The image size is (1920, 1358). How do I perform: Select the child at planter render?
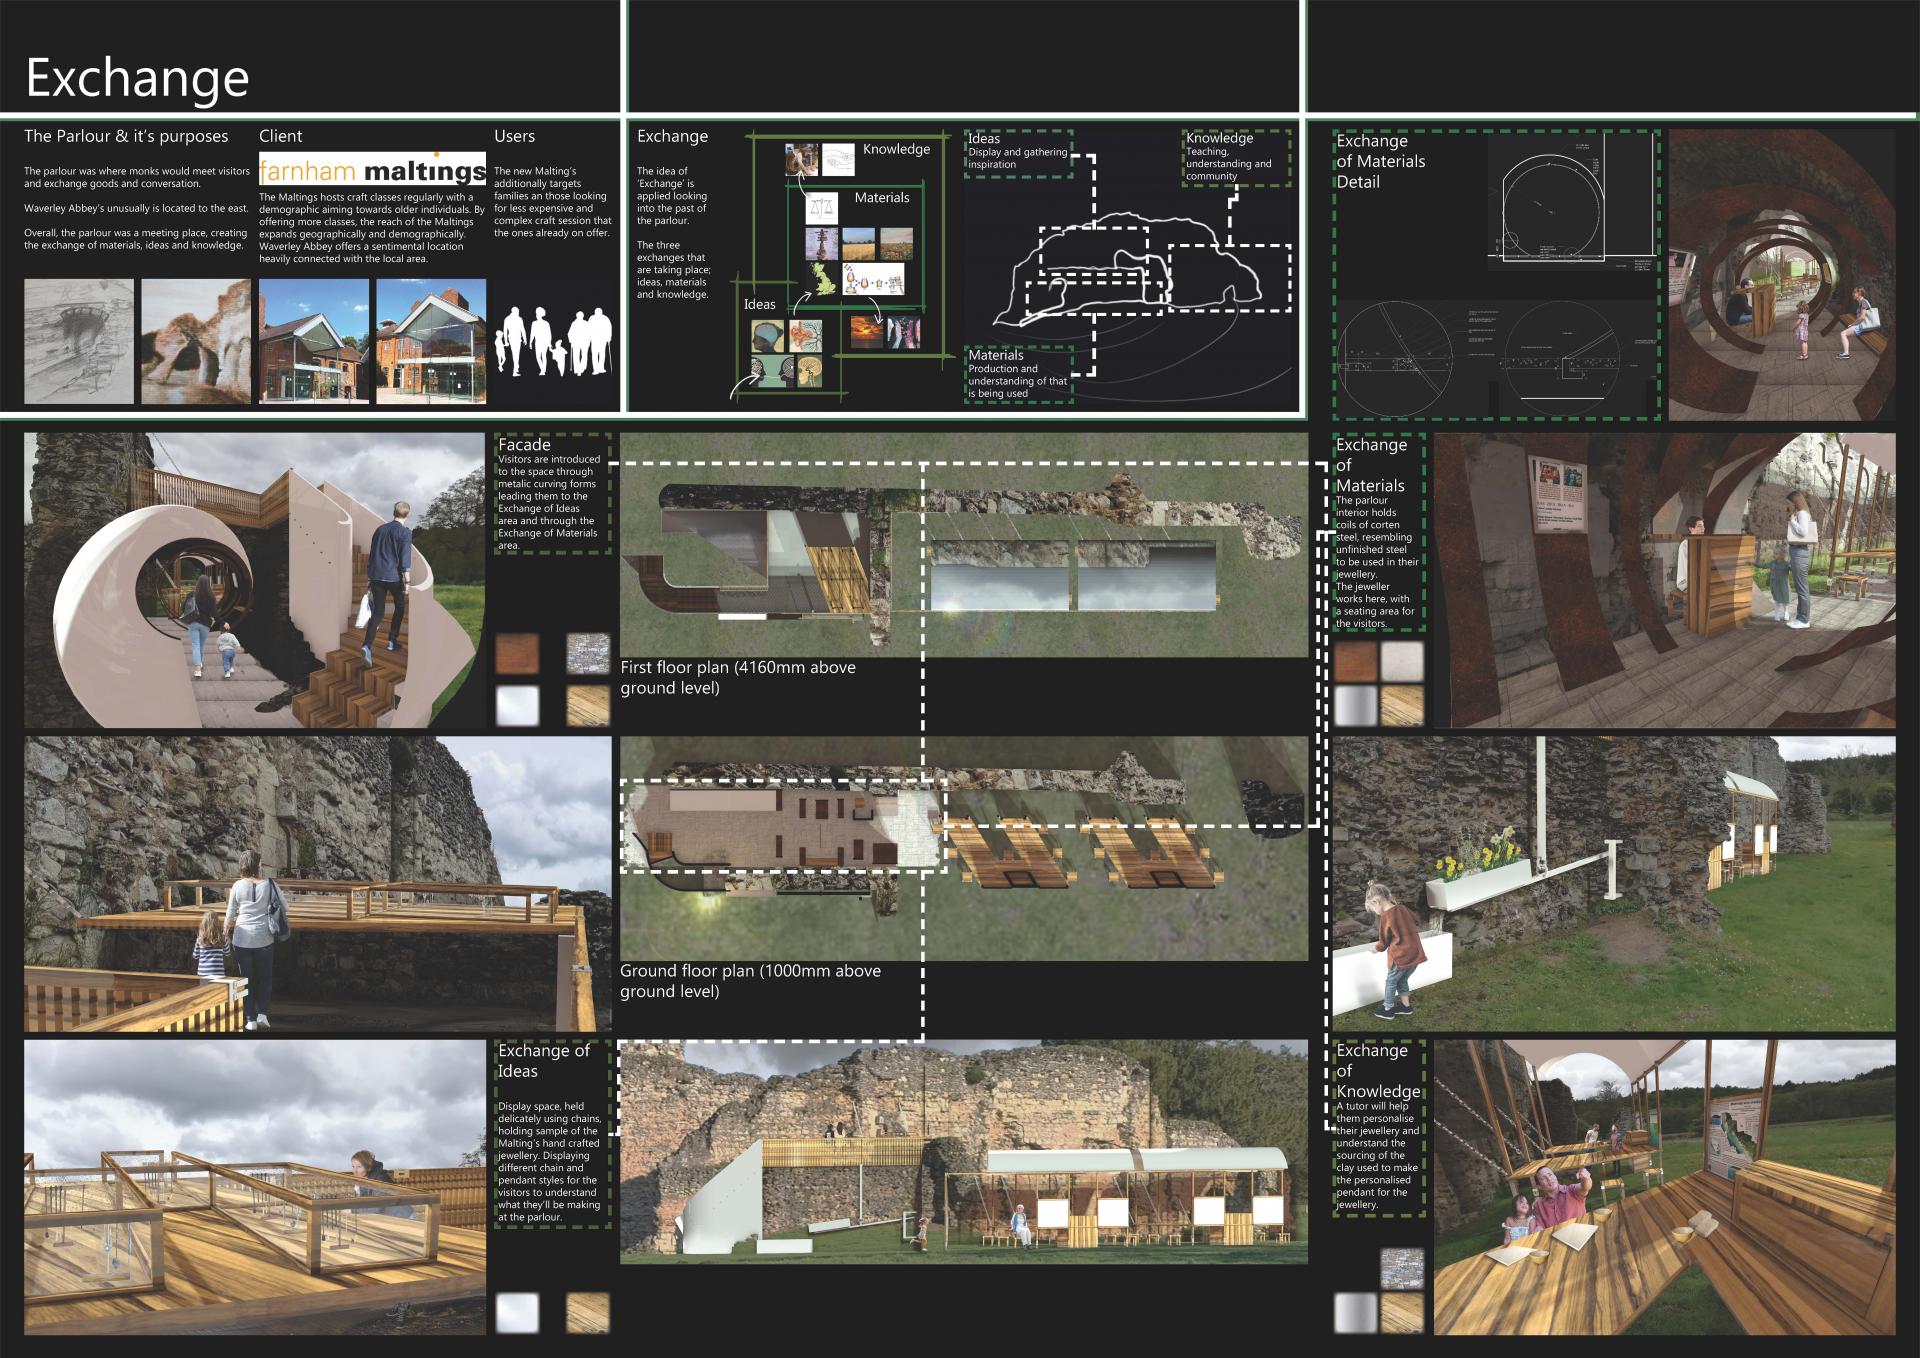click(1613, 884)
